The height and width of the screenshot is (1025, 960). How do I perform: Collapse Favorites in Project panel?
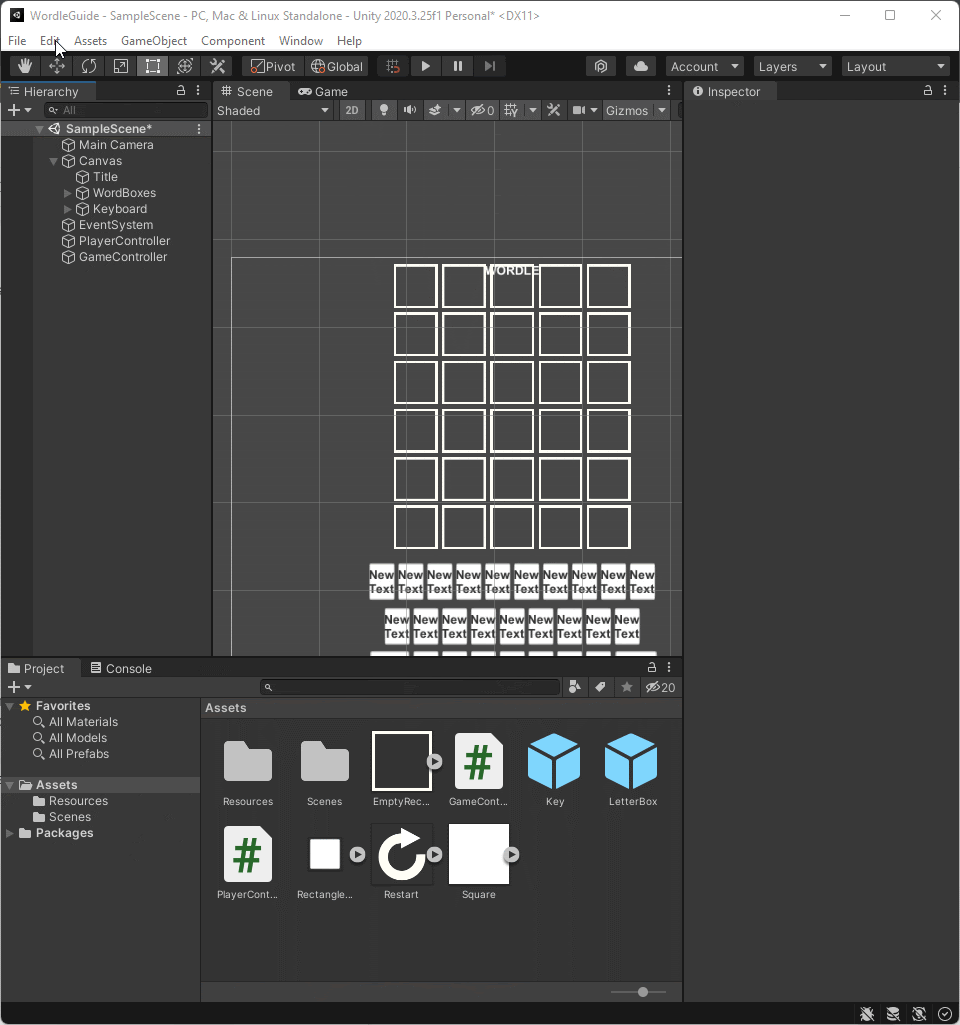10,706
